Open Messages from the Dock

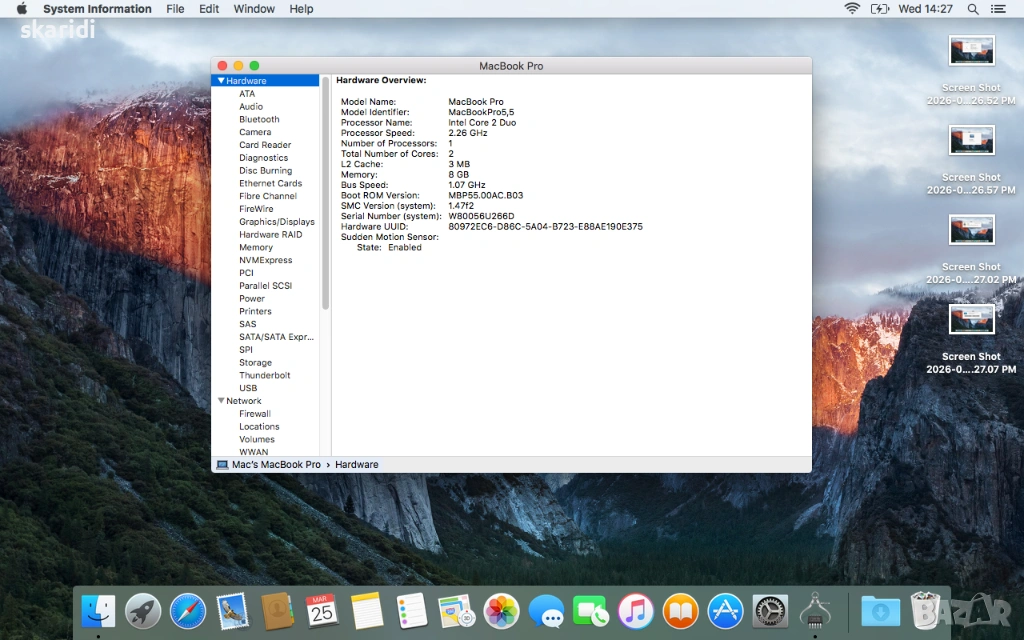coord(546,610)
